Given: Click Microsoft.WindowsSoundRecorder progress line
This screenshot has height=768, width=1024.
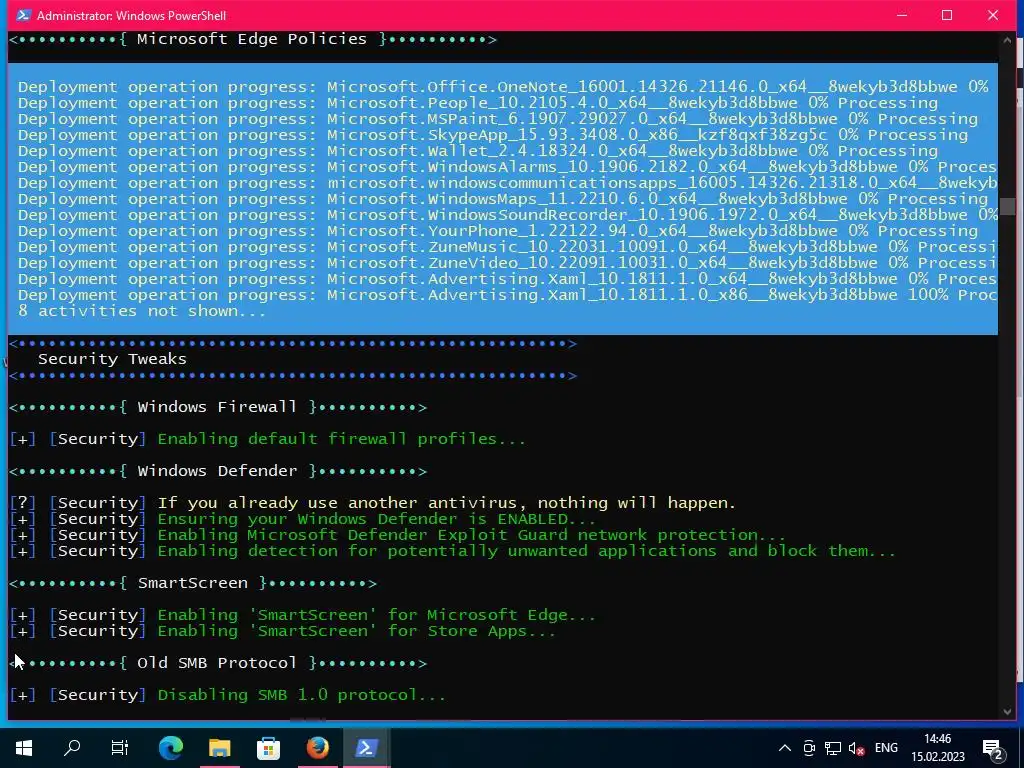Looking at the screenshot, I should tap(507, 215).
